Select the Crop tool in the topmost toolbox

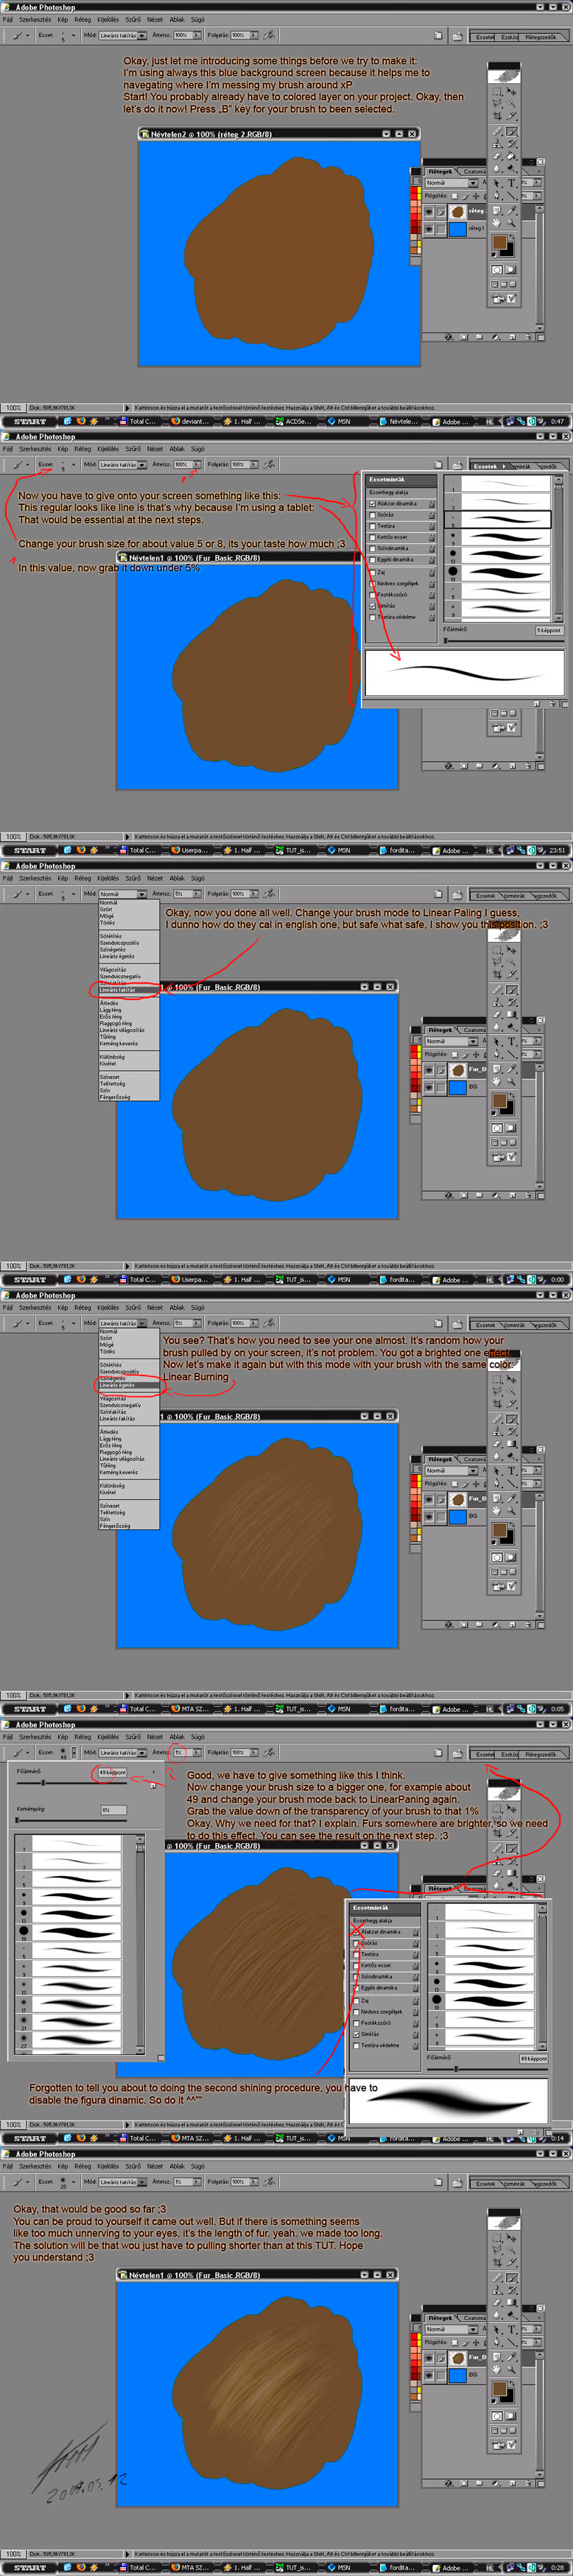[497, 116]
